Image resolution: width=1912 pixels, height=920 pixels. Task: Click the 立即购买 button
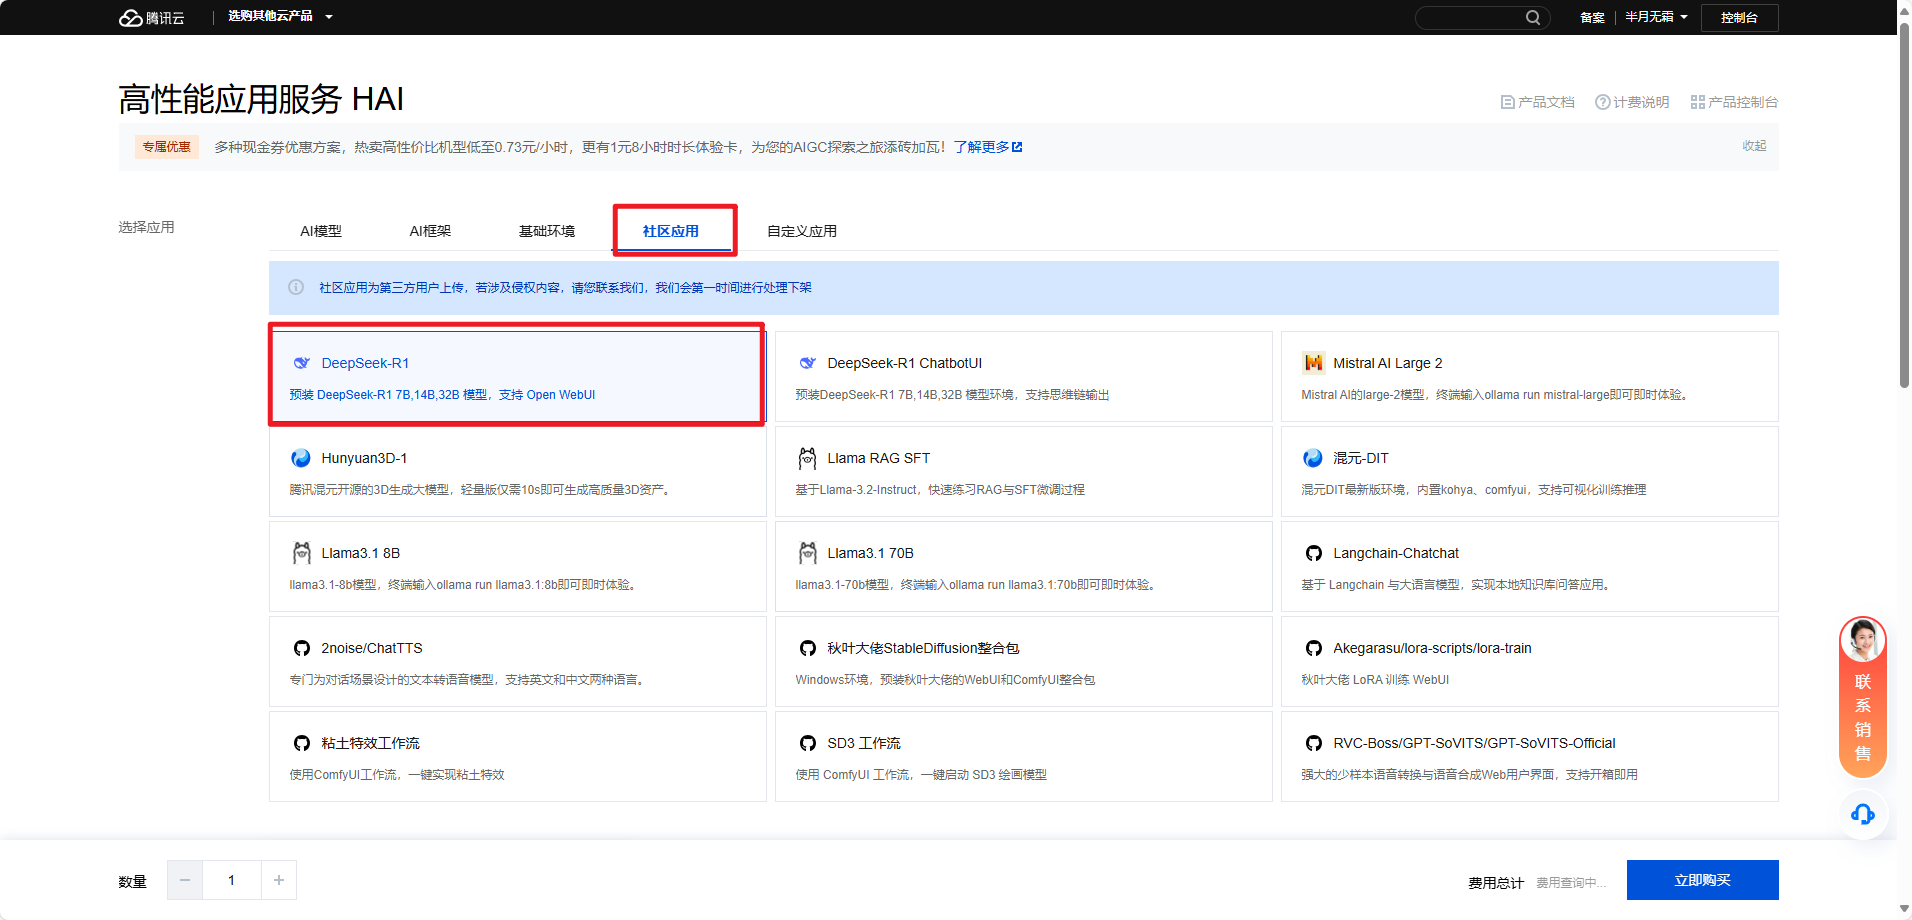[x=1702, y=880]
